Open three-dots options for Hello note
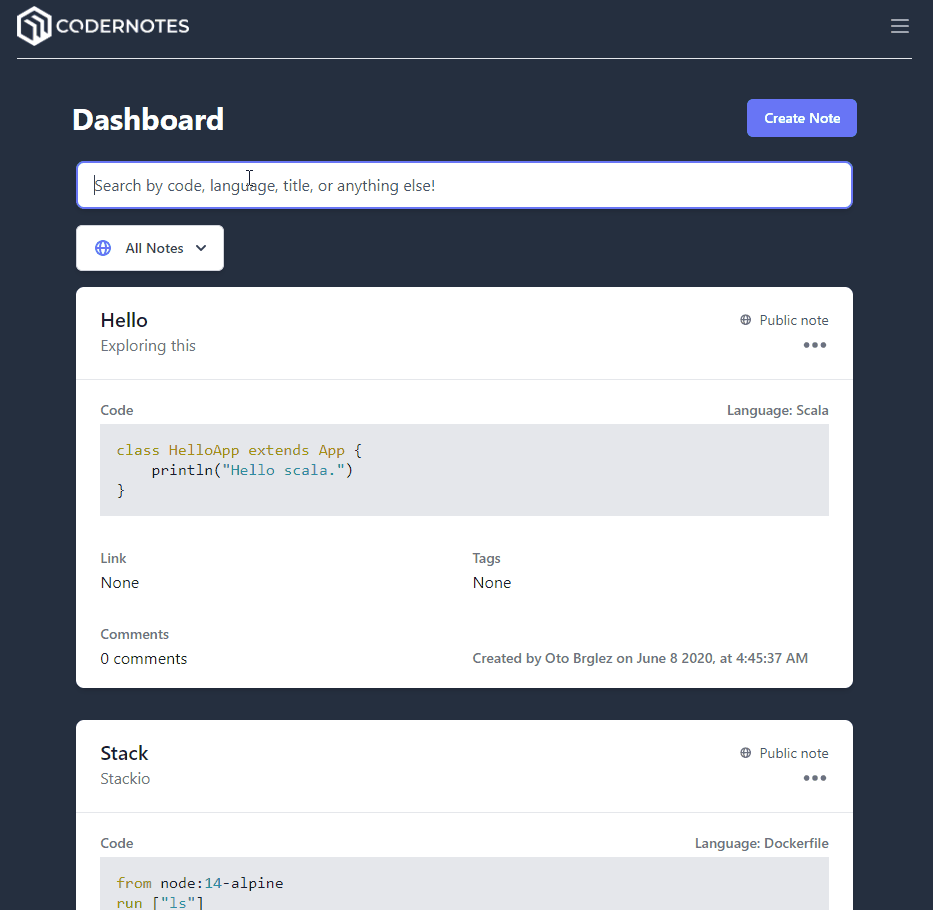This screenshot has height=910, width=933. pos(815,345)
